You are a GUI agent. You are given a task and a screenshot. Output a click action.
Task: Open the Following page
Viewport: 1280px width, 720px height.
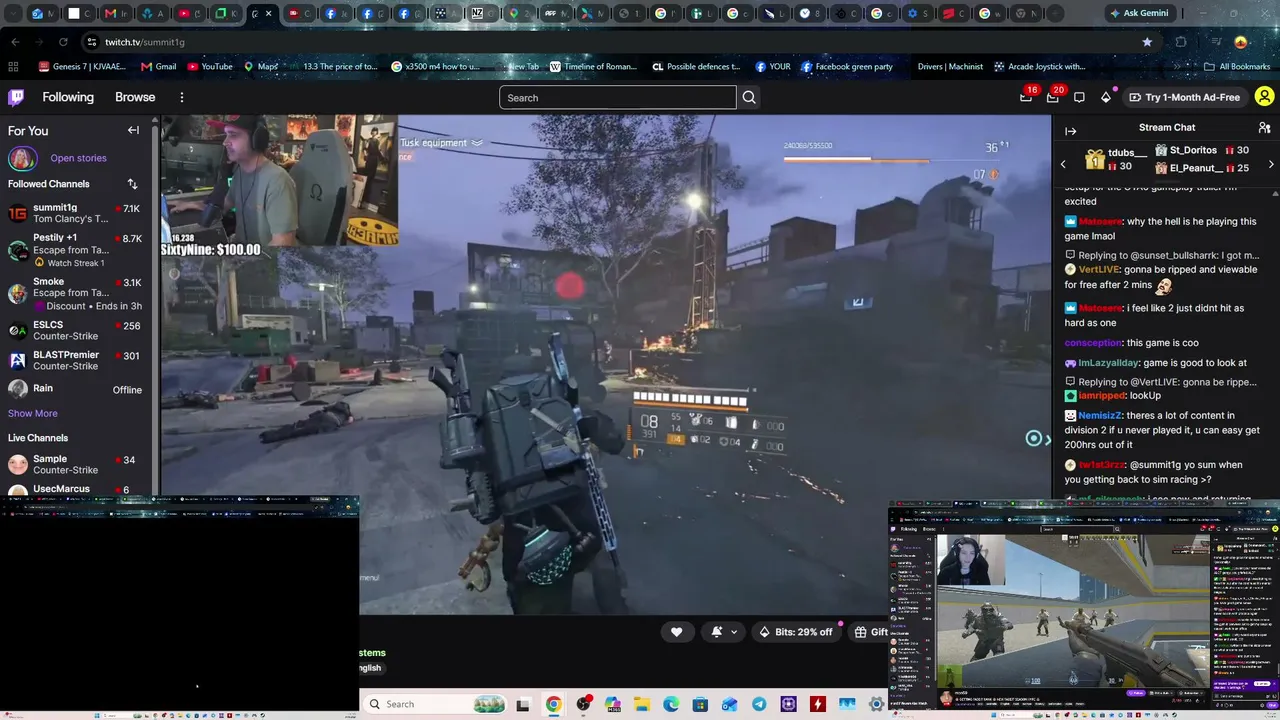[x=68, y=97]
